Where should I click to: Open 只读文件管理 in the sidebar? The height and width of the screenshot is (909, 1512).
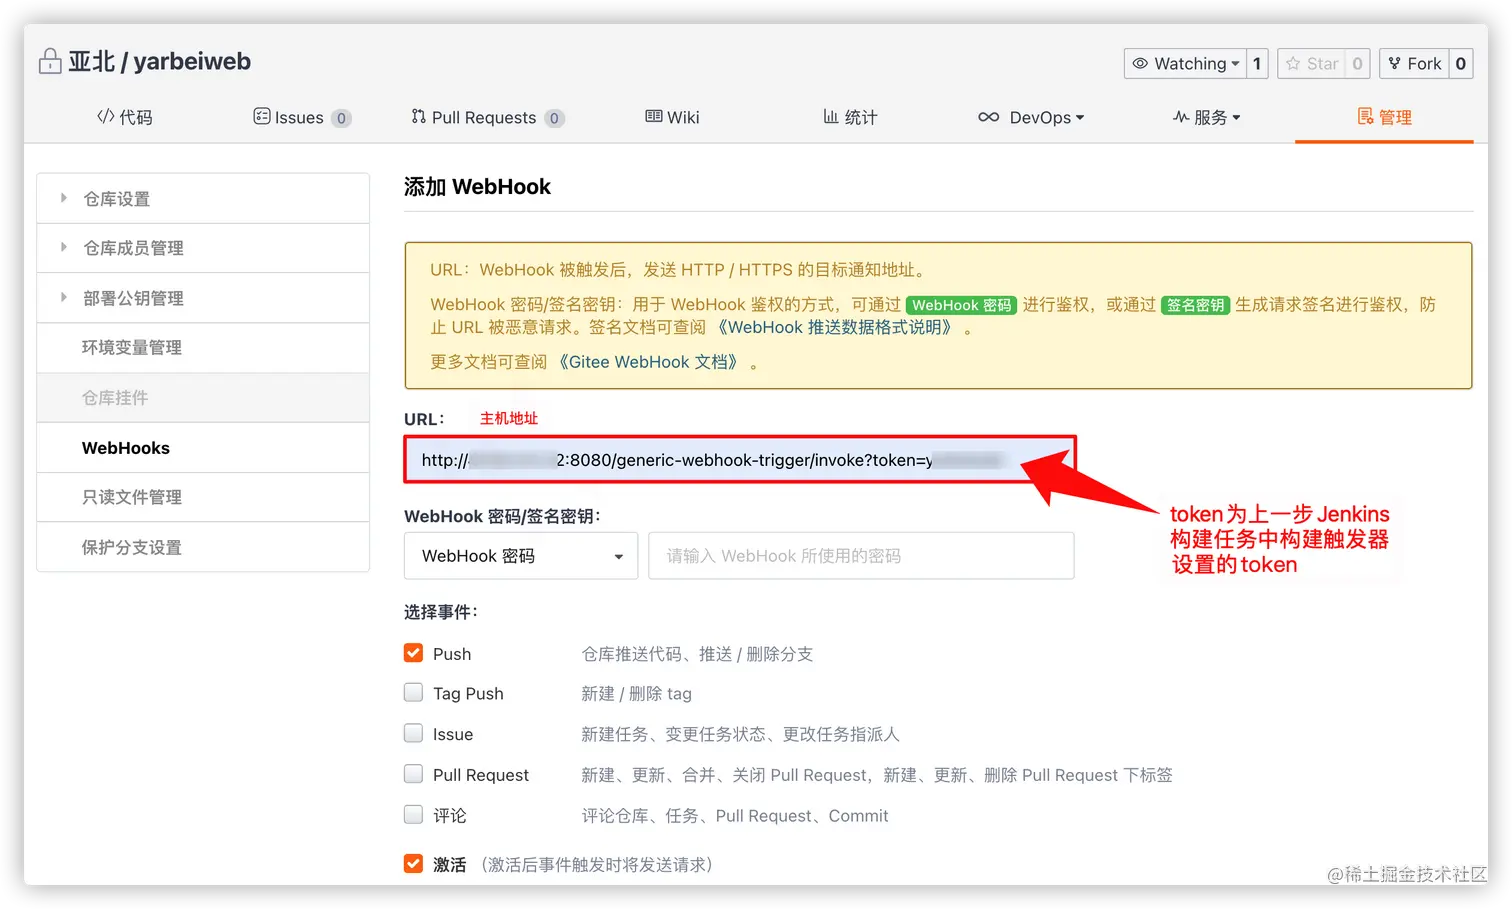203,497
